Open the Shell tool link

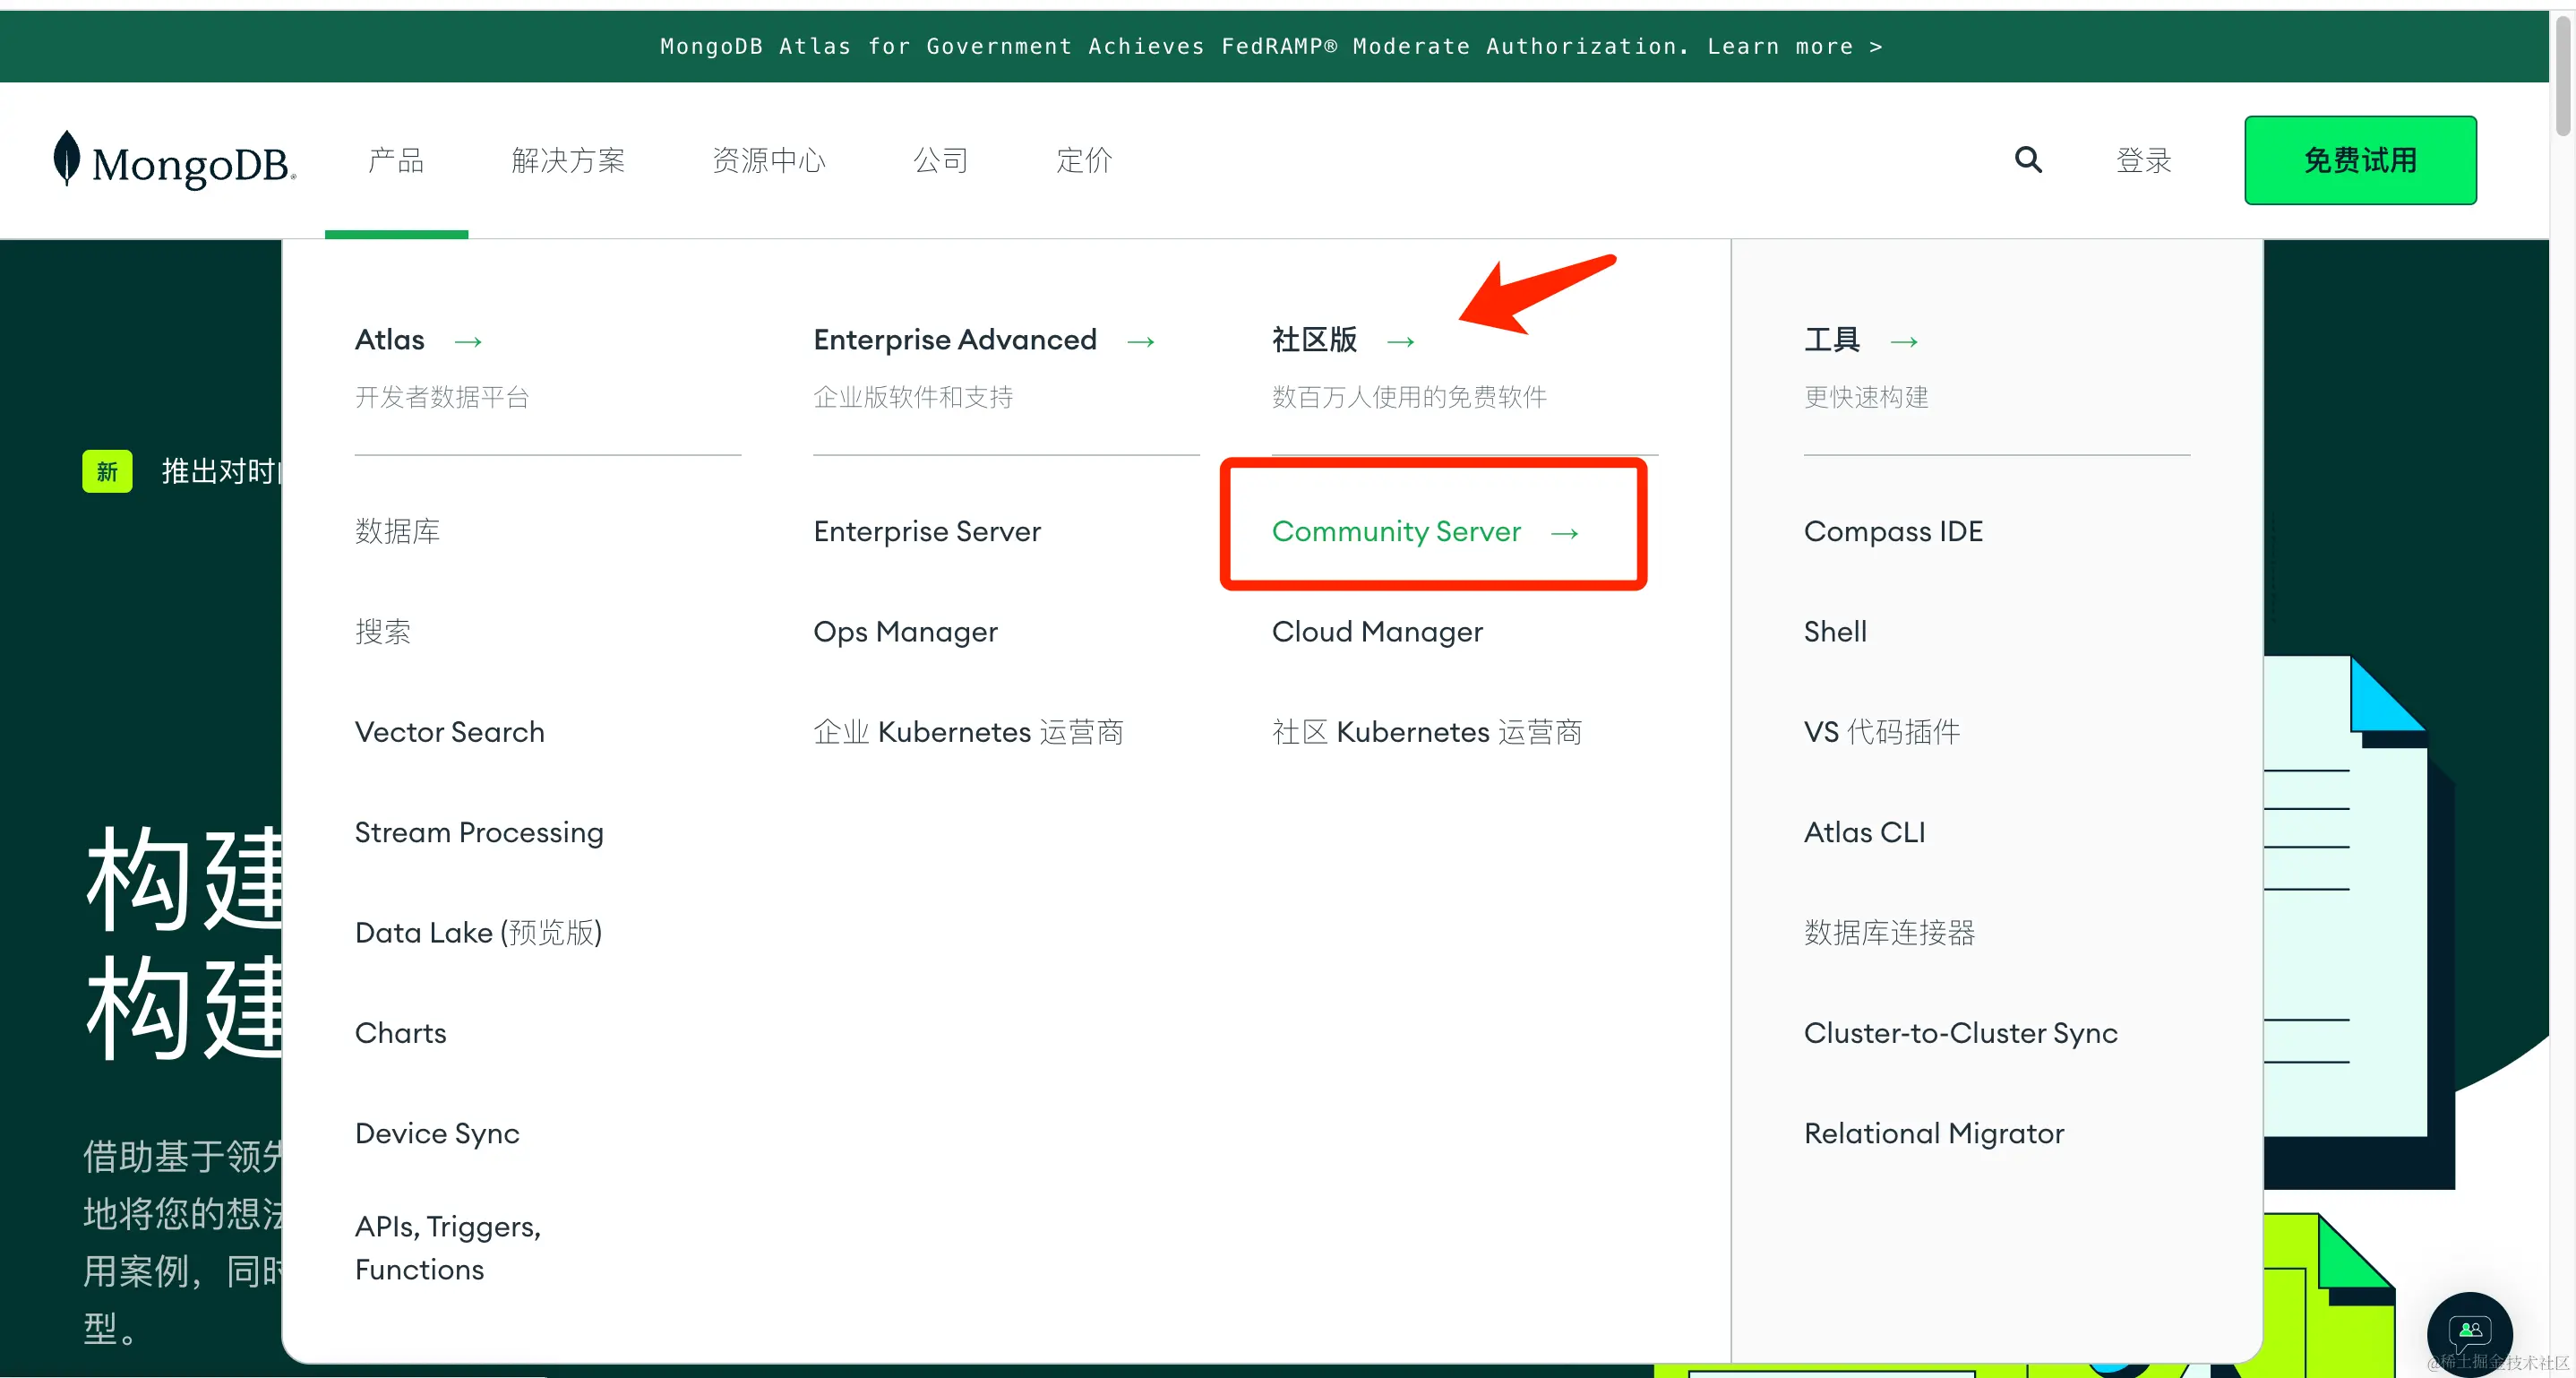1834,631
